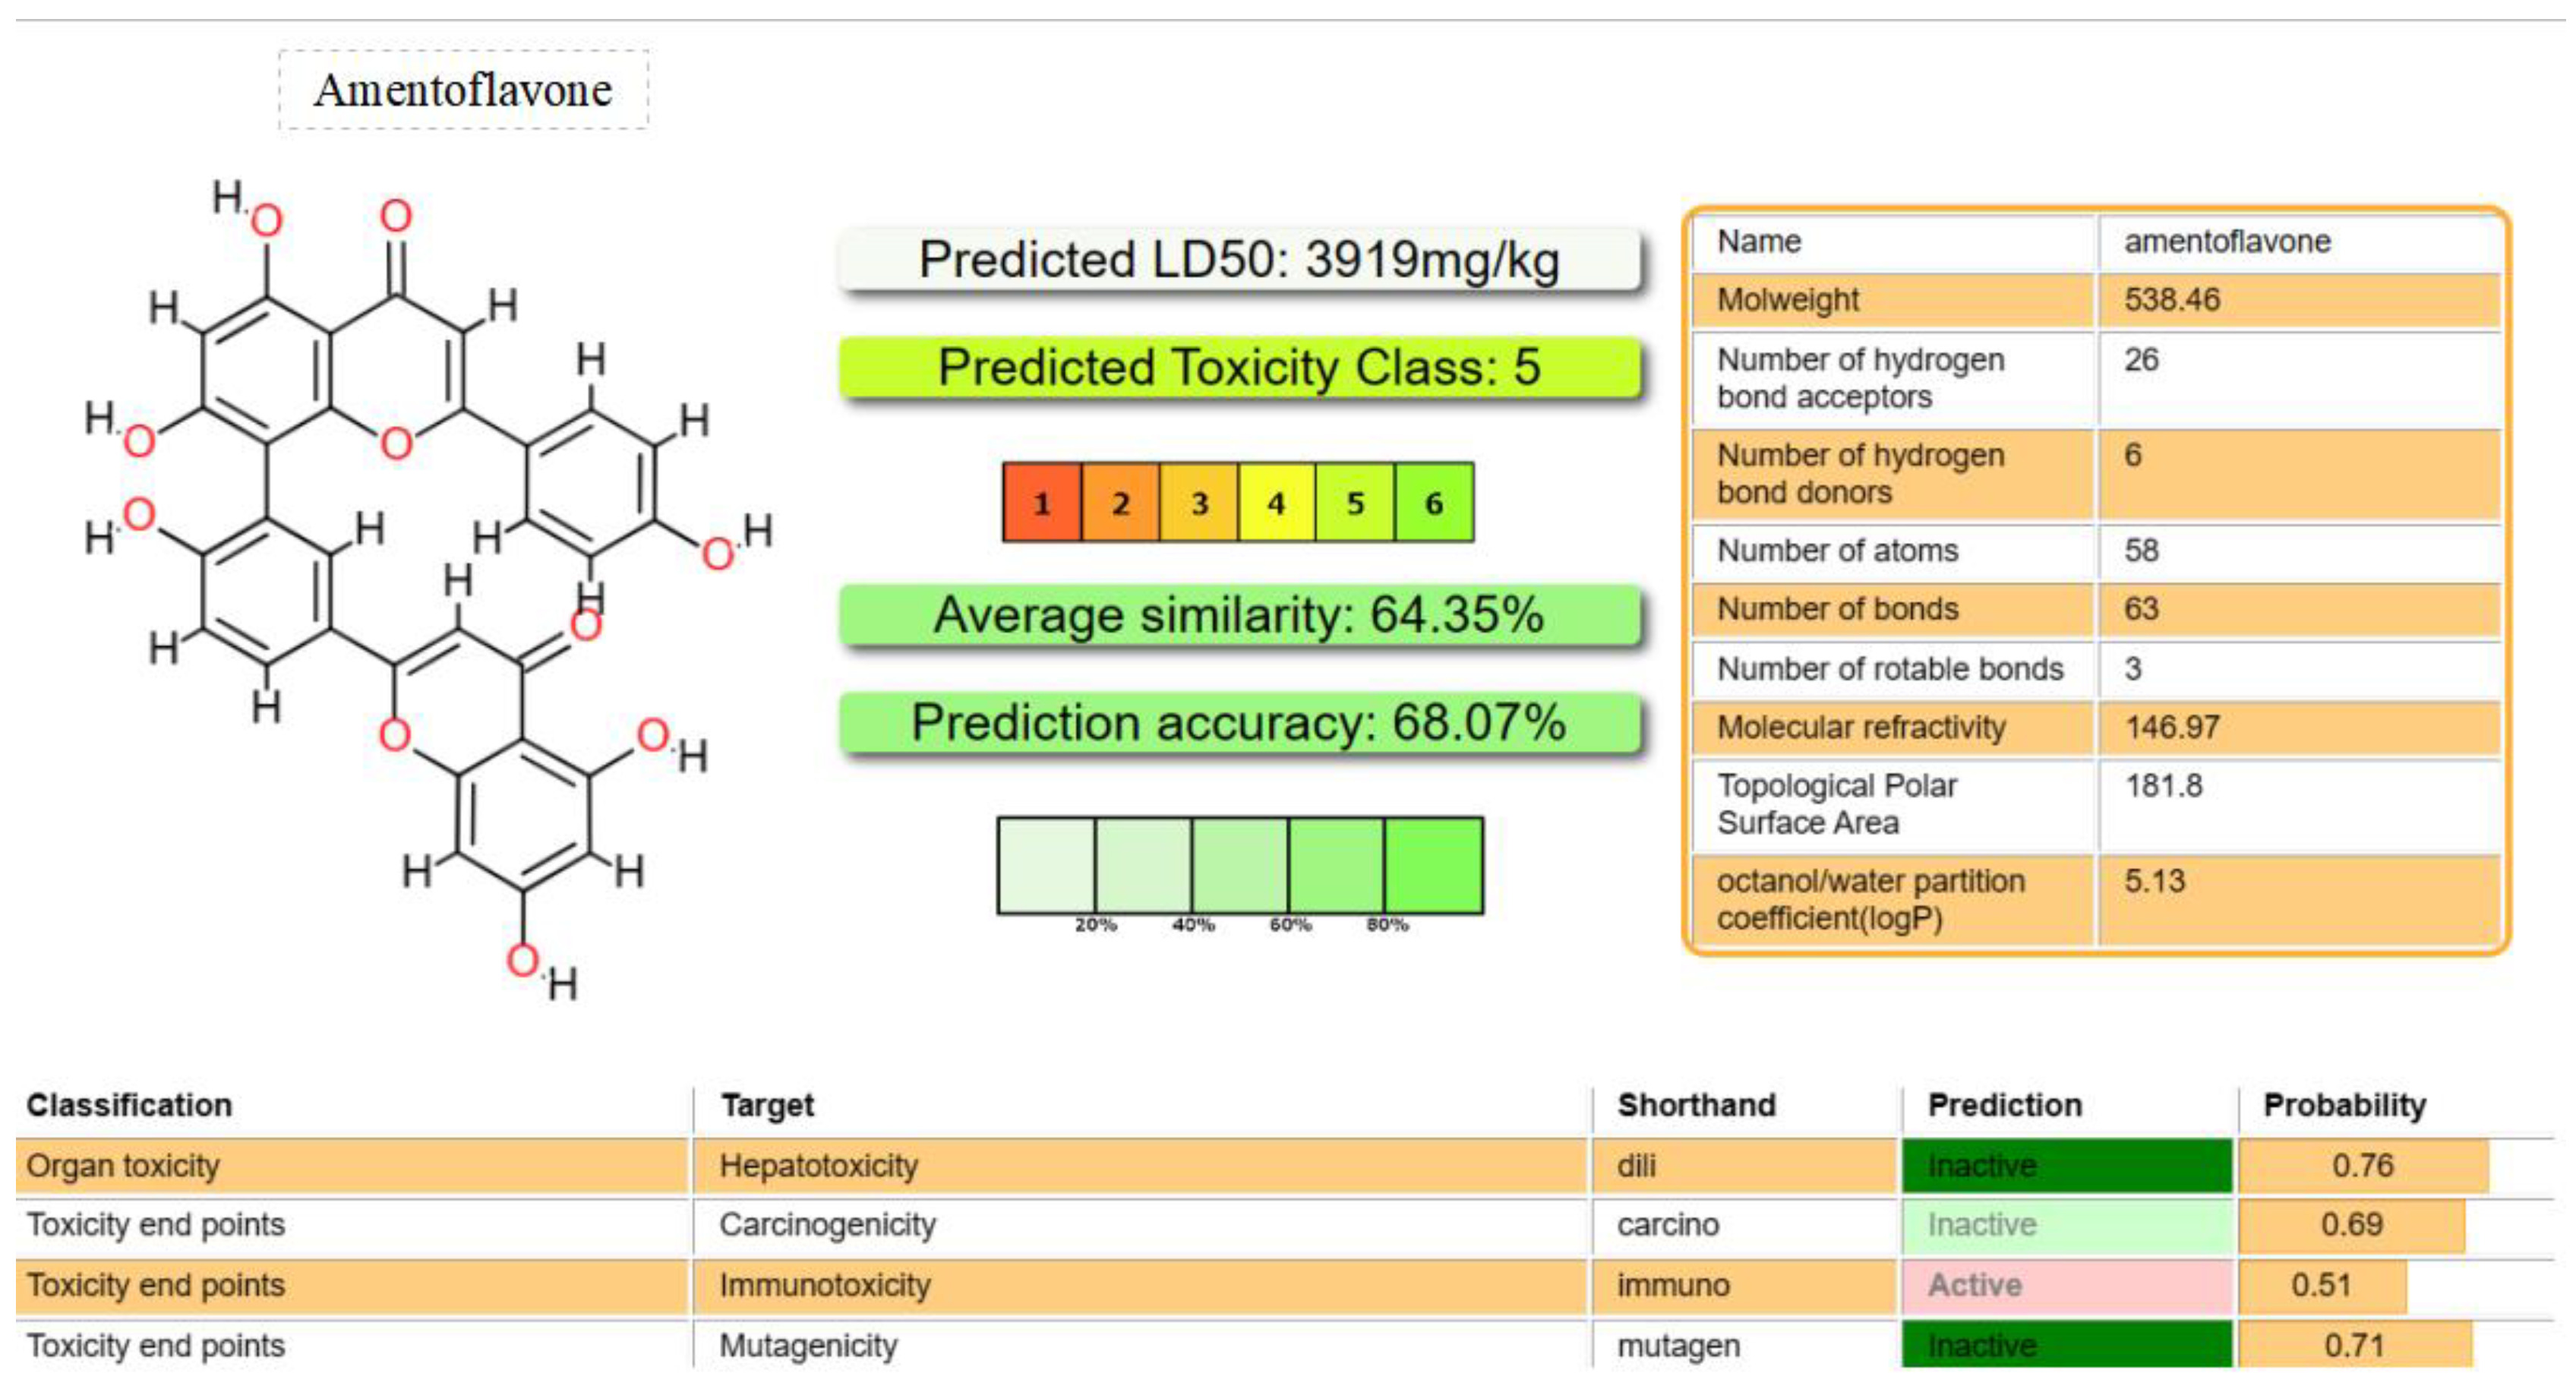
Task: Select toxicity class 3 color box
Action: (x=1198, y=502)
